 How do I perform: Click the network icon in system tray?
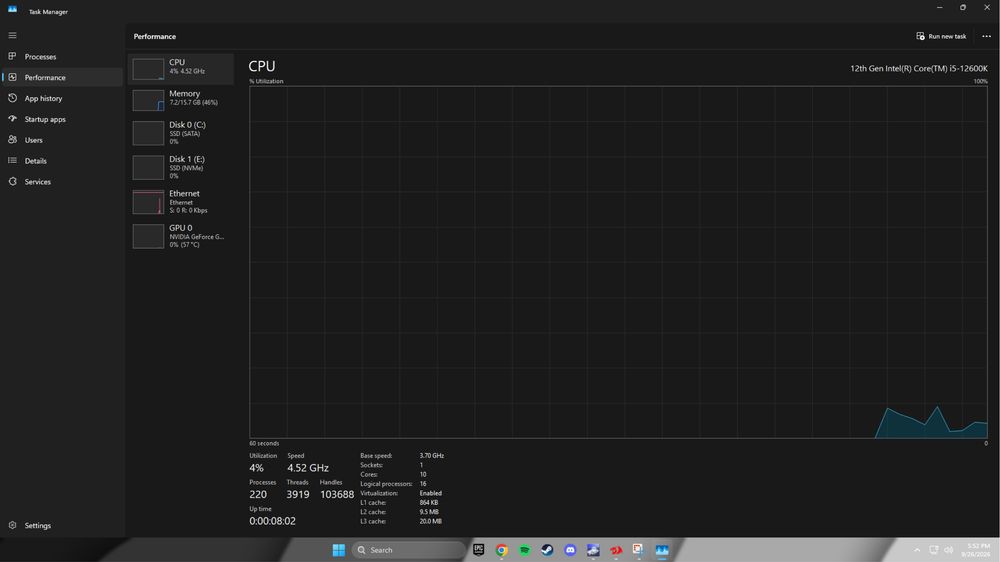point(934,550)
